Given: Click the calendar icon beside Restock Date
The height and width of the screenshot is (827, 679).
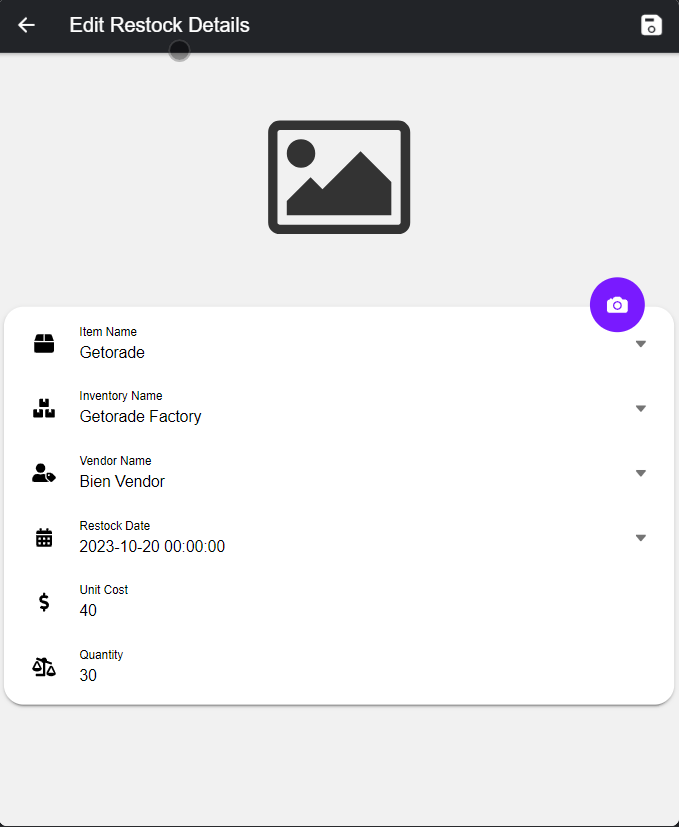Looking at the screenshot, I should [x=44, y=538].
